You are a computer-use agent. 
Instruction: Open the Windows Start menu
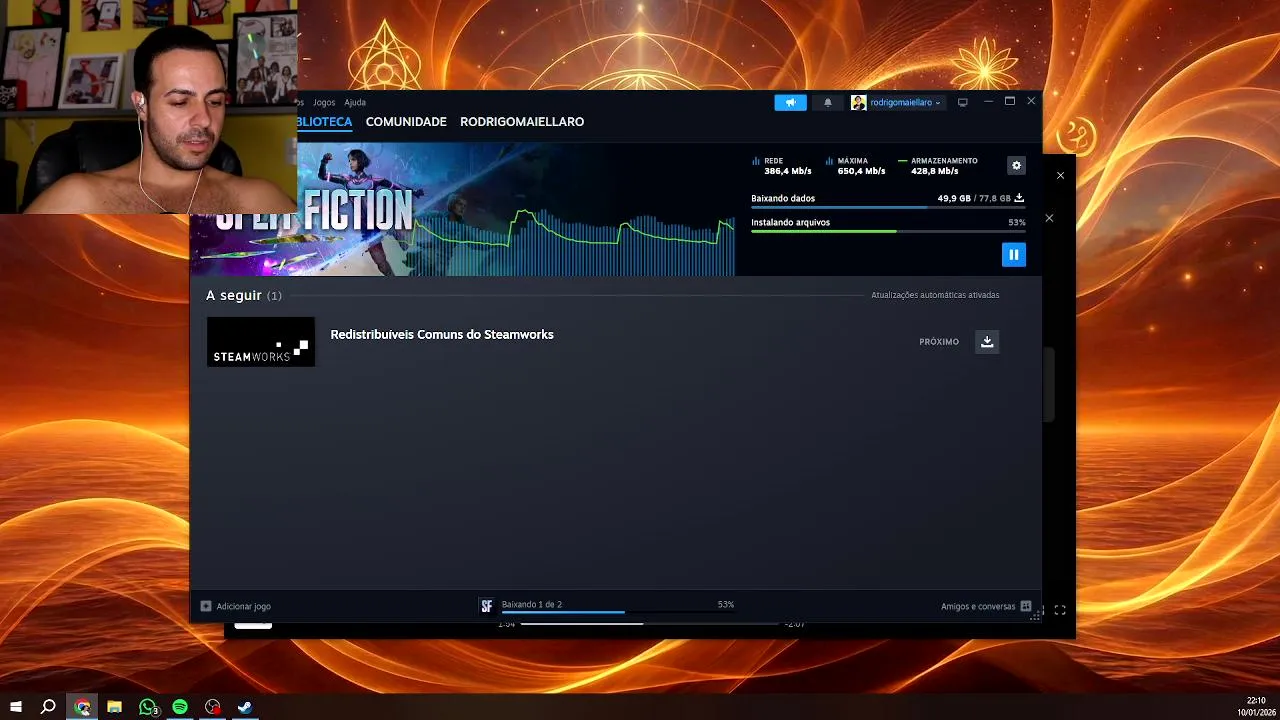click(16, 707)
